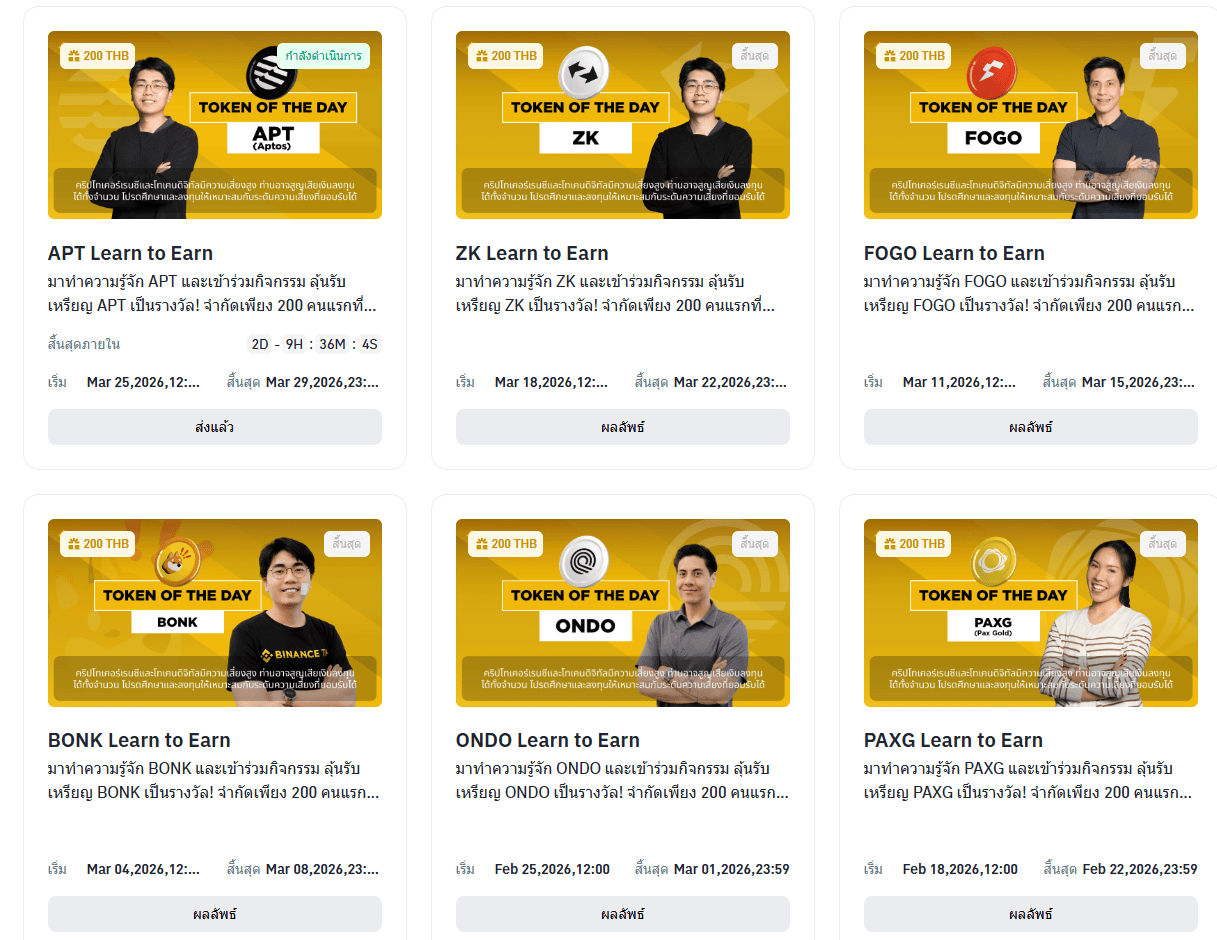This screenshot has height=940, width=1217.
Task: Click the 'PAXG Learn to Earn' title
Action: (x=953, y=740)
